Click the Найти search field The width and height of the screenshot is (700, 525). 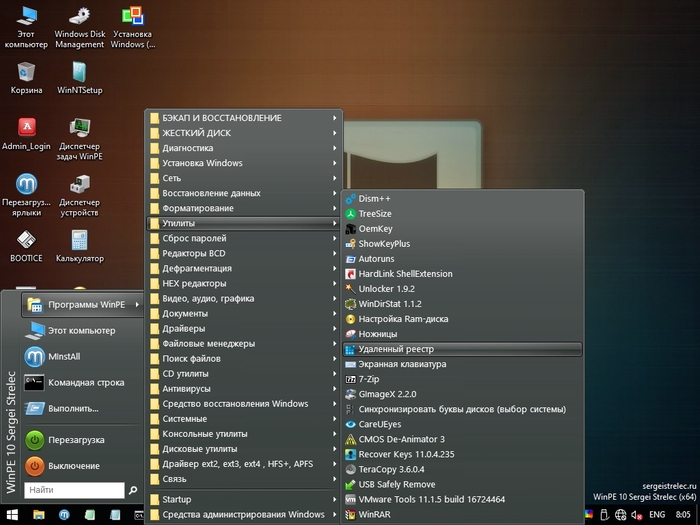click(75, 490)
